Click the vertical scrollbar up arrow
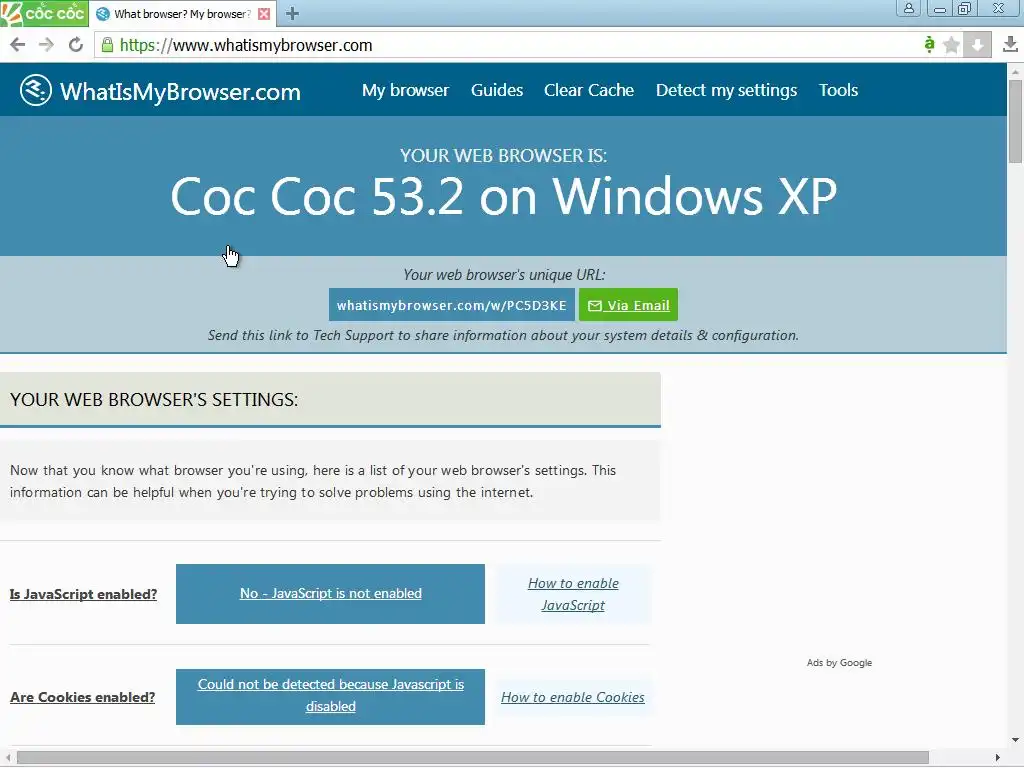The image size is (1024, 768). pos(1016,71)
